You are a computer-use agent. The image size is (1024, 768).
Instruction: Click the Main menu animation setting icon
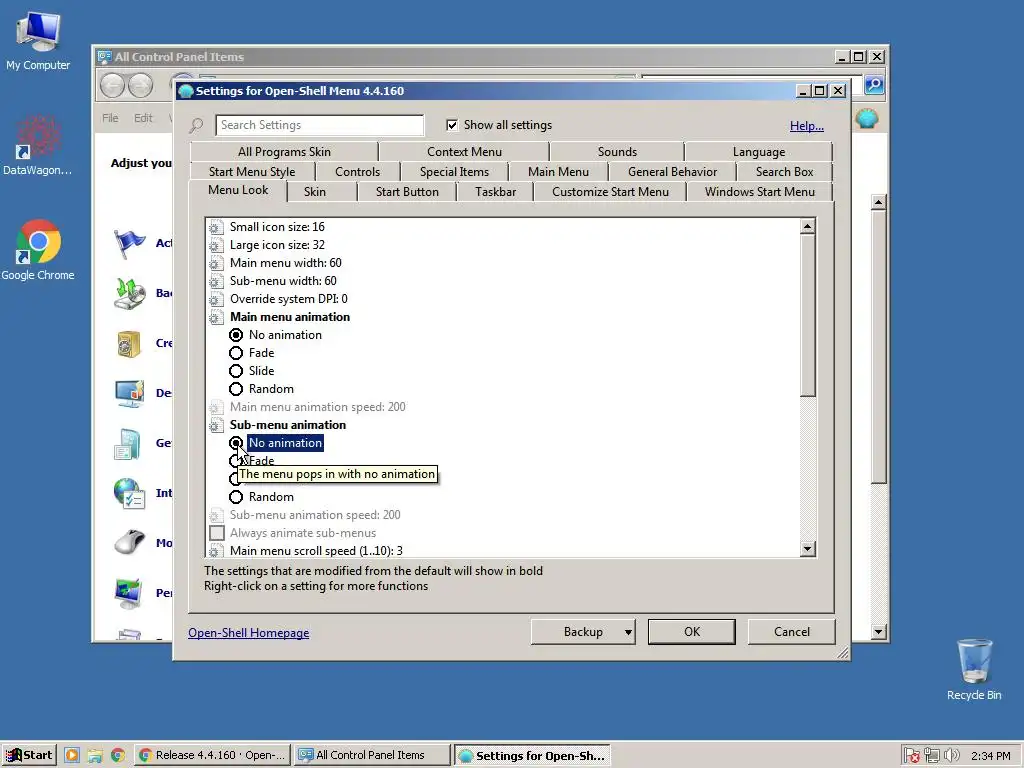216,317
